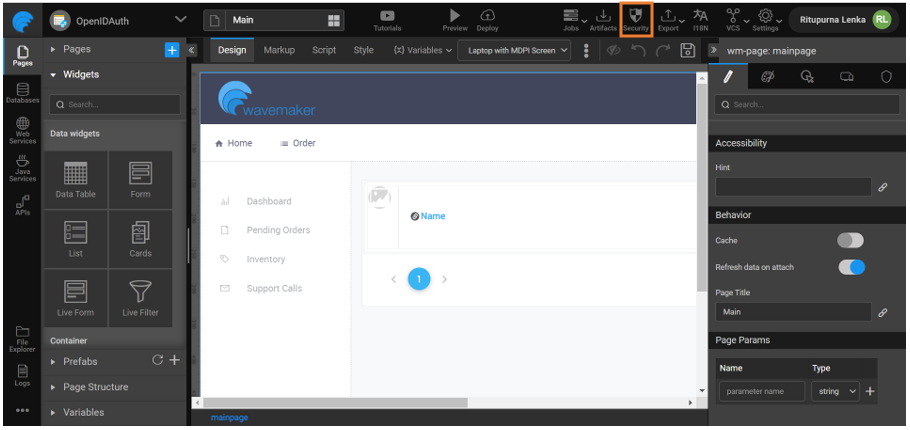Disable Refresh data on attach
The width and height of the screenshot is (910, 430).
click(850, 267)
